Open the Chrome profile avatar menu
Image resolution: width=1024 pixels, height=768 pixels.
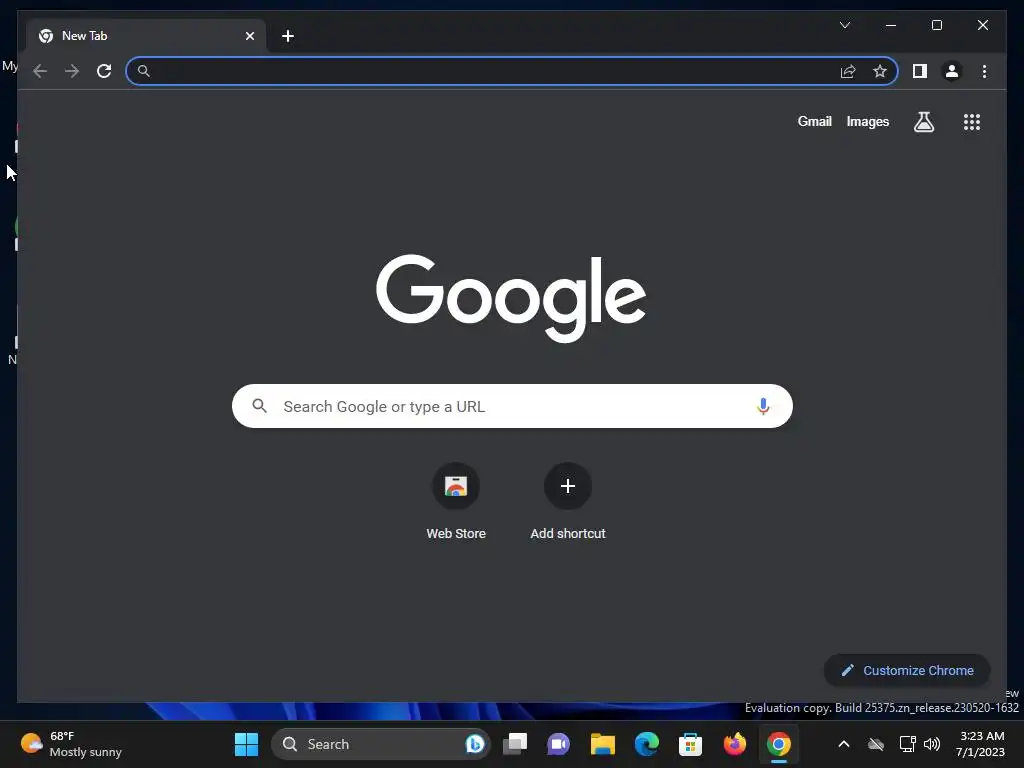[x=952, y=71]
